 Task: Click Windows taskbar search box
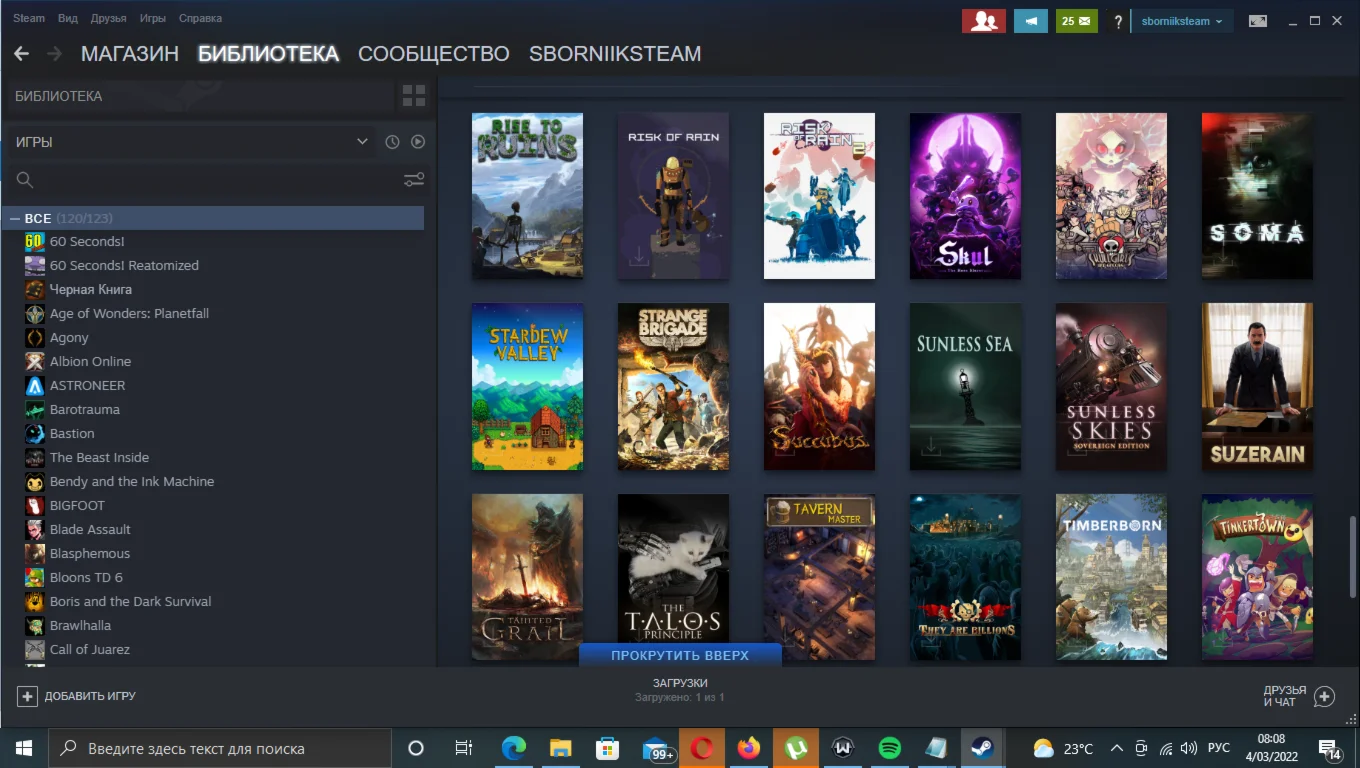[x=220, y=748]
